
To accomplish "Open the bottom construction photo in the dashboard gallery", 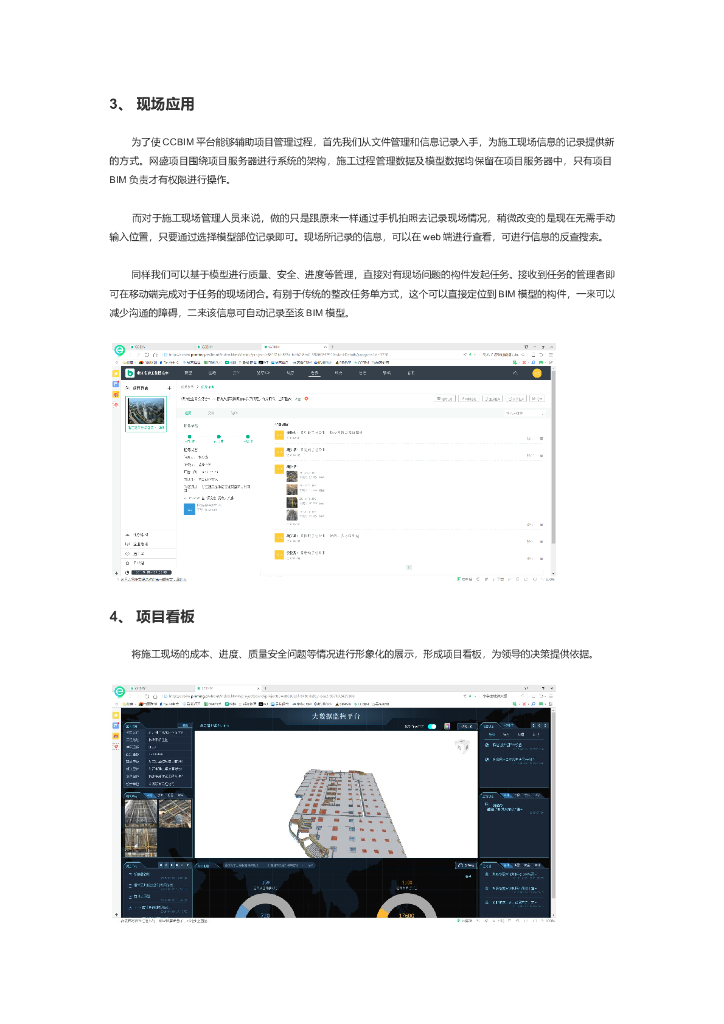I will coord(140,842).
